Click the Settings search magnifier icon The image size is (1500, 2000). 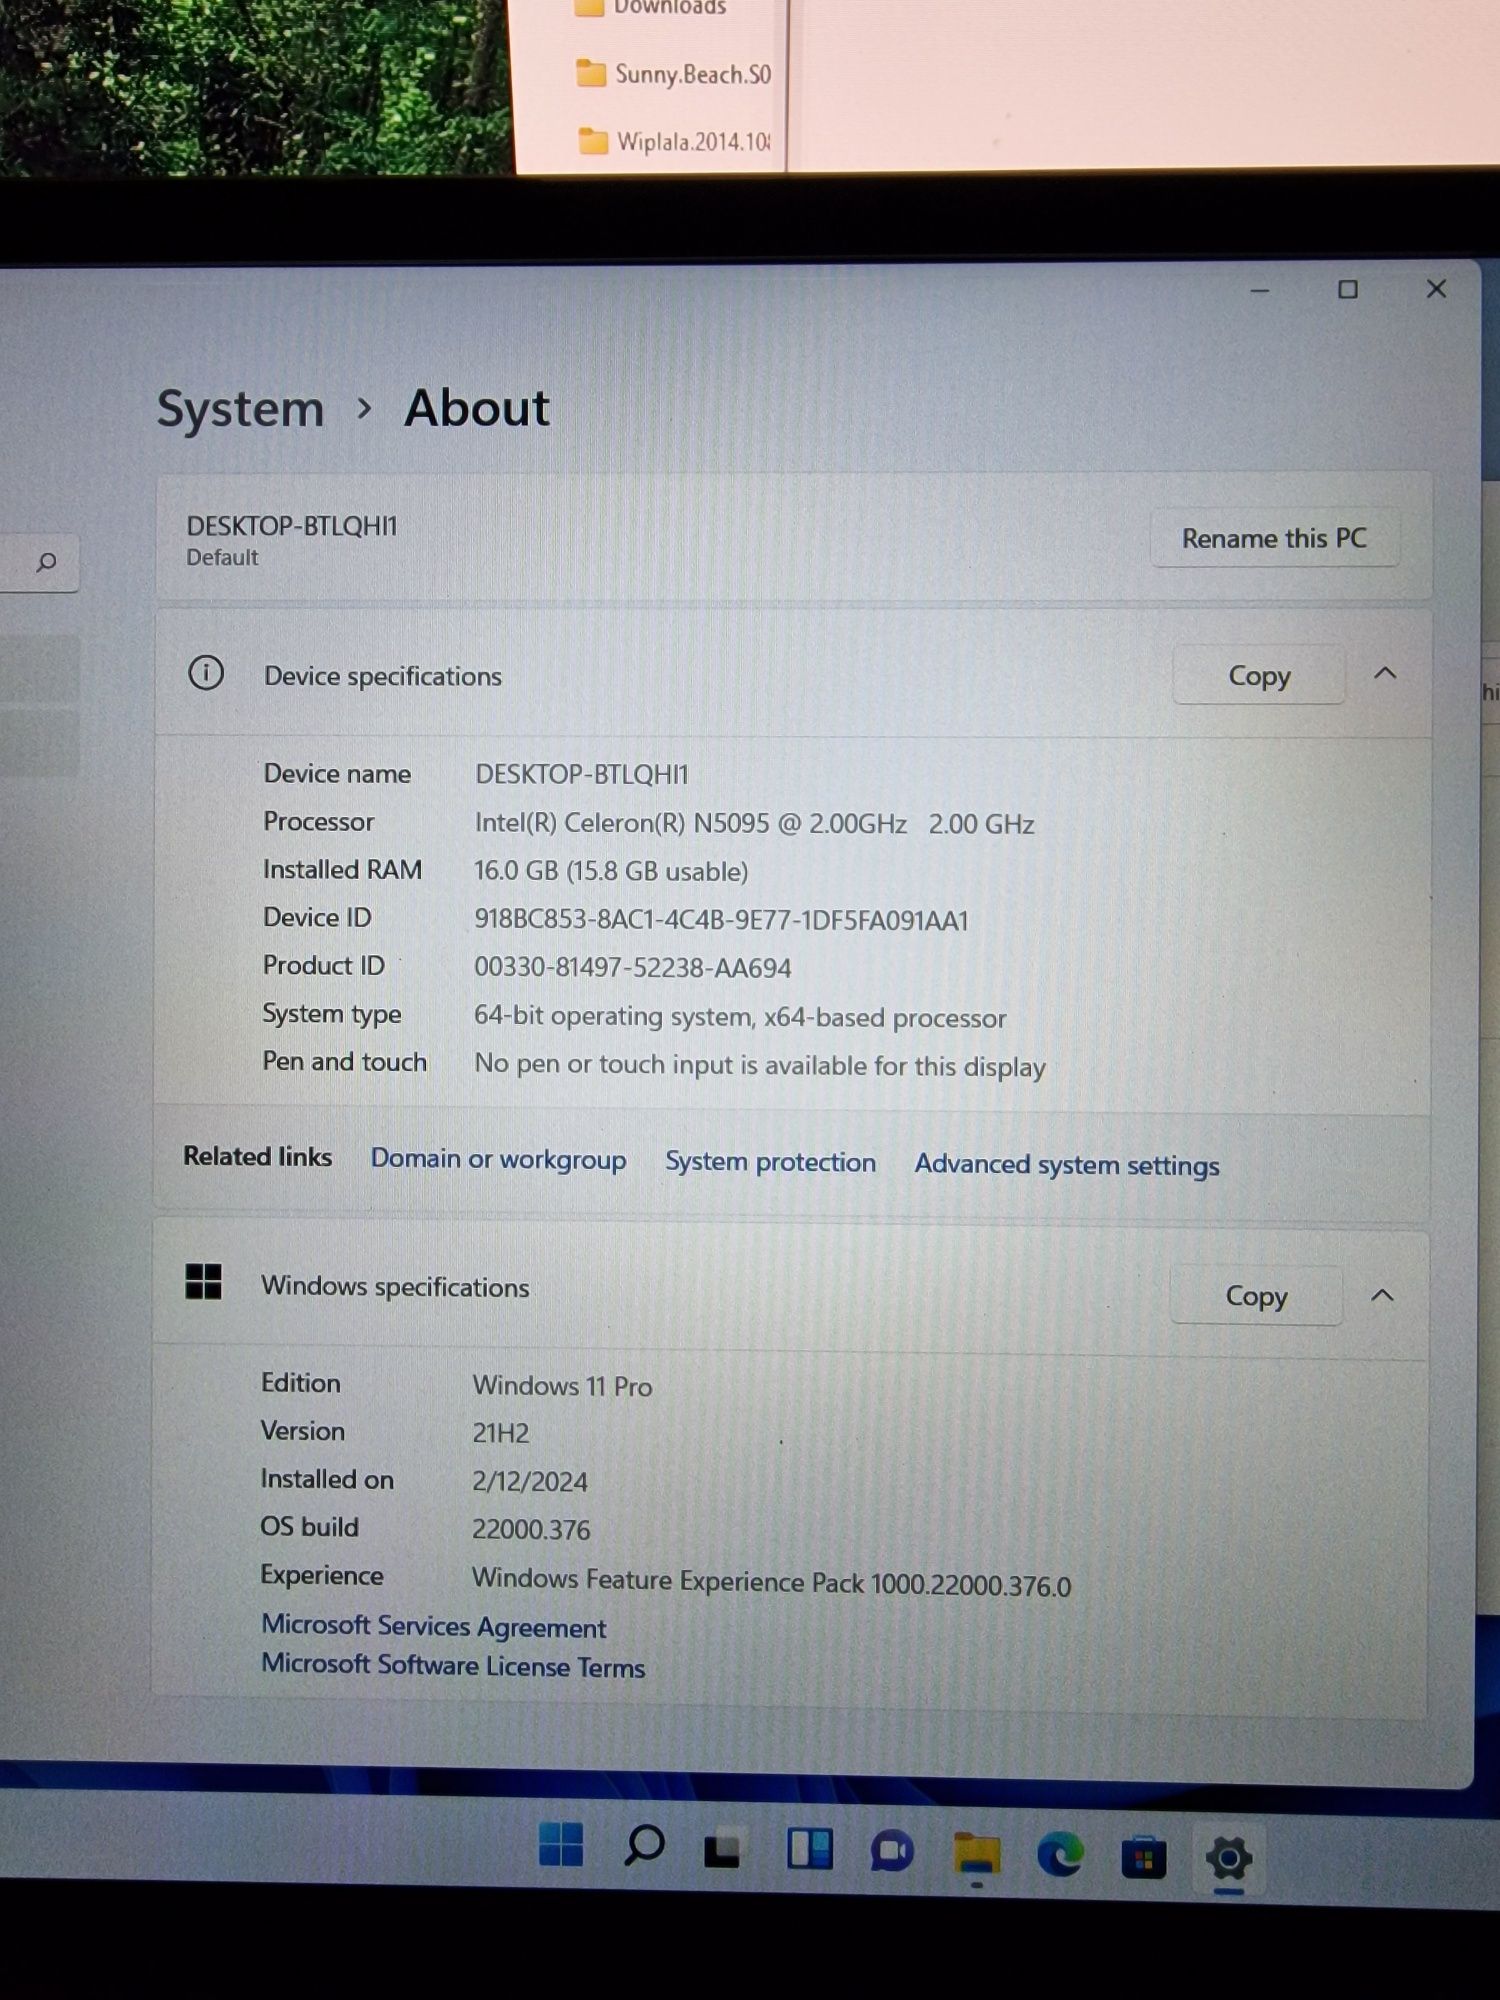tap(46, 562)
